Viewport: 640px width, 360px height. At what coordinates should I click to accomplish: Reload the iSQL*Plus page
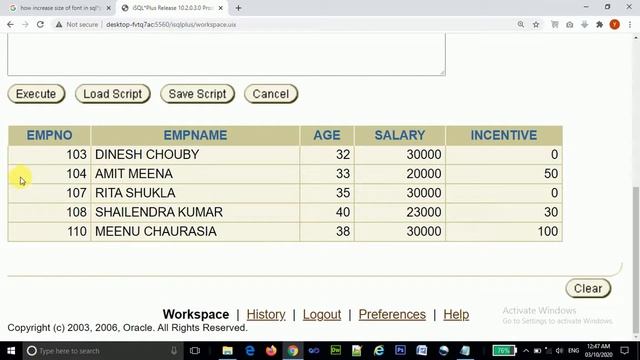click(x=40, y=24)
